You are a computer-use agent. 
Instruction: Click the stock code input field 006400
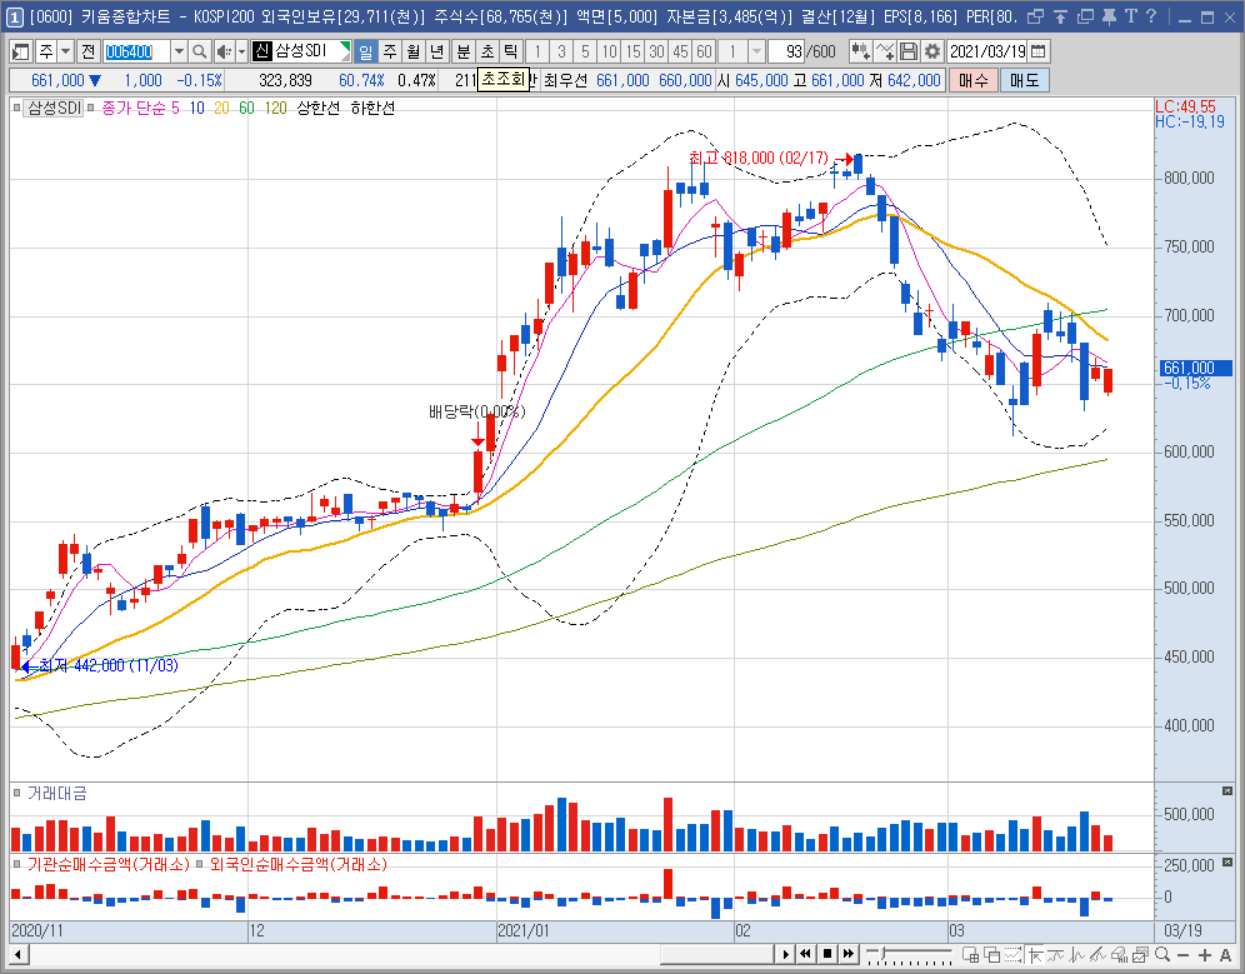click(137, 51)
